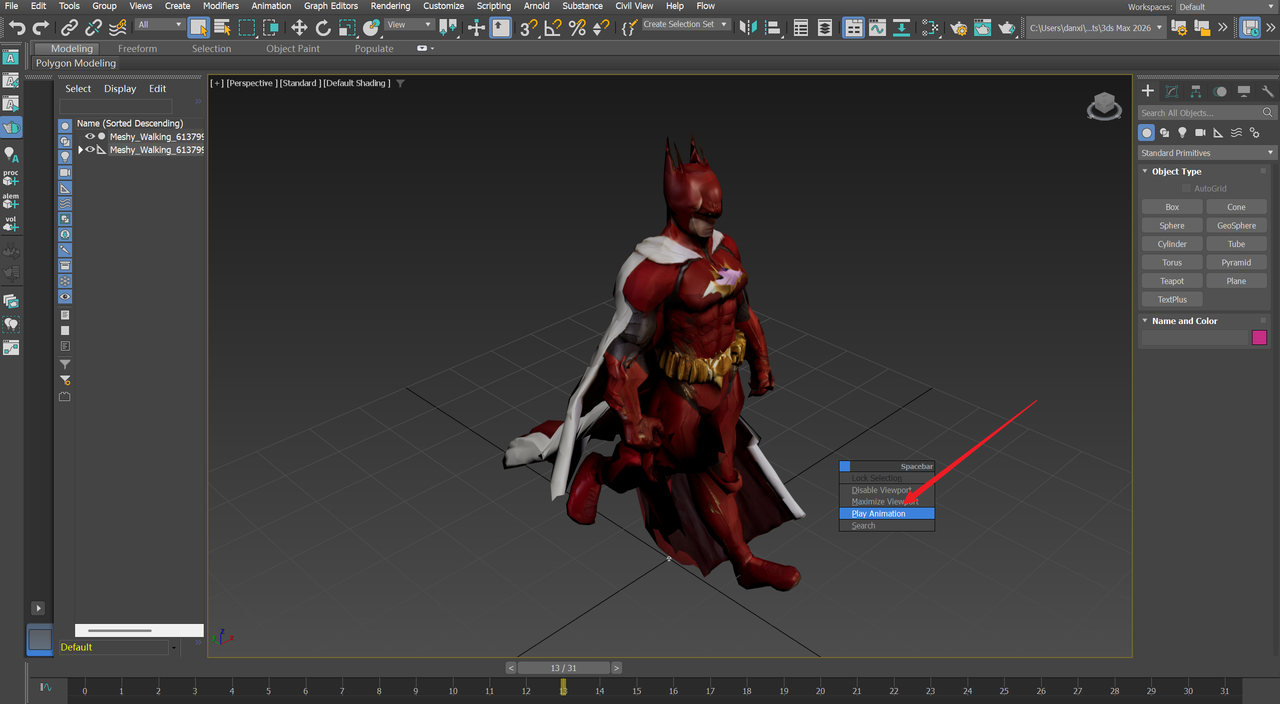Screen dimensions: 1280x704
Task: Toggle Display Cameras filter in Scene Explorer
Action: tap(65, 173)
